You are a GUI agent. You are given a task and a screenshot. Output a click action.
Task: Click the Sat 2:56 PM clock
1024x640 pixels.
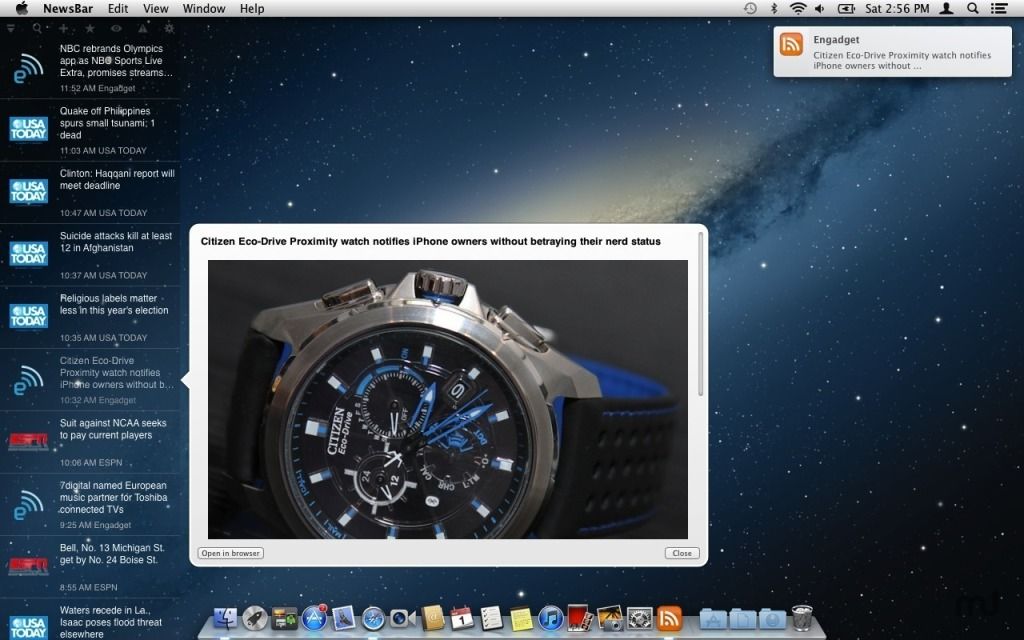pos(897,8)
